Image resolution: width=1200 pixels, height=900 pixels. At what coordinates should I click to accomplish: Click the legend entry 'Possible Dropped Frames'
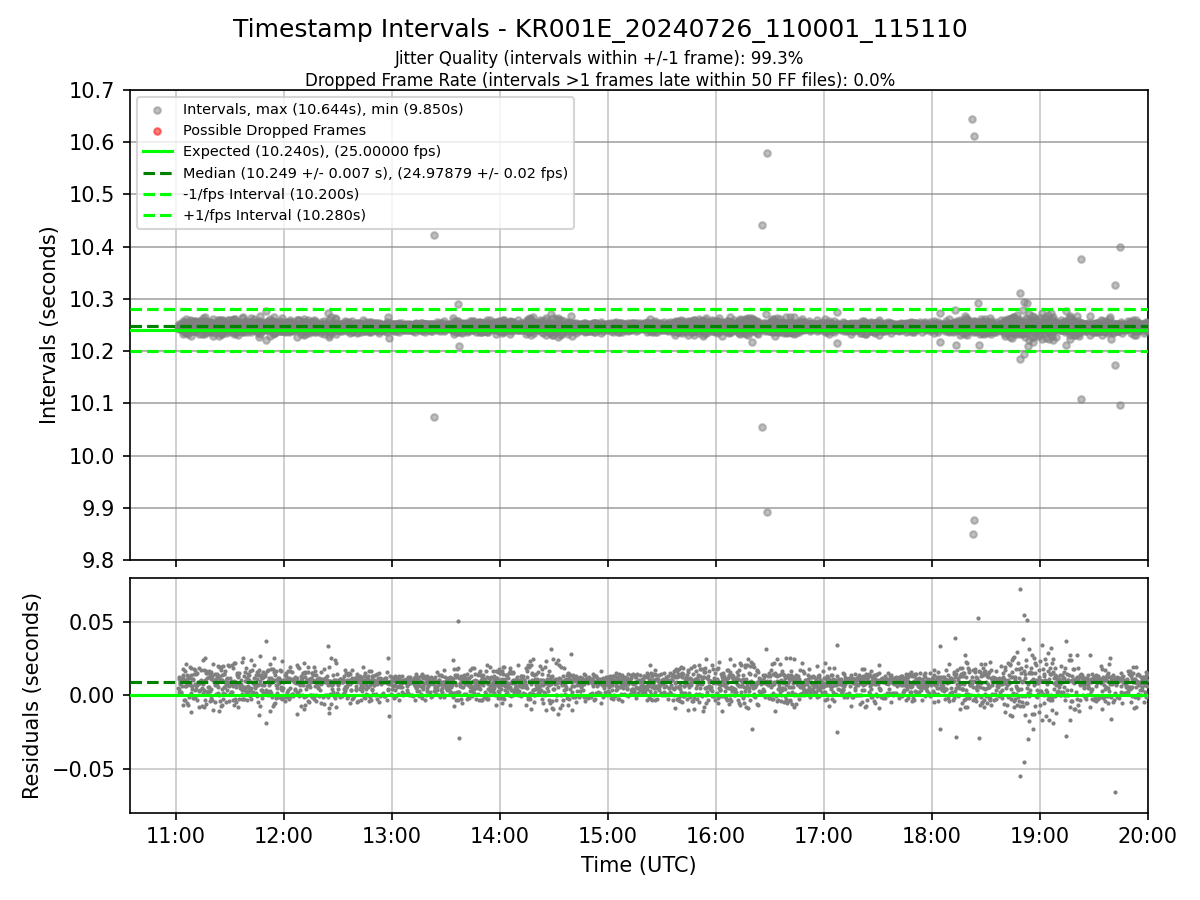coord(274,130)
